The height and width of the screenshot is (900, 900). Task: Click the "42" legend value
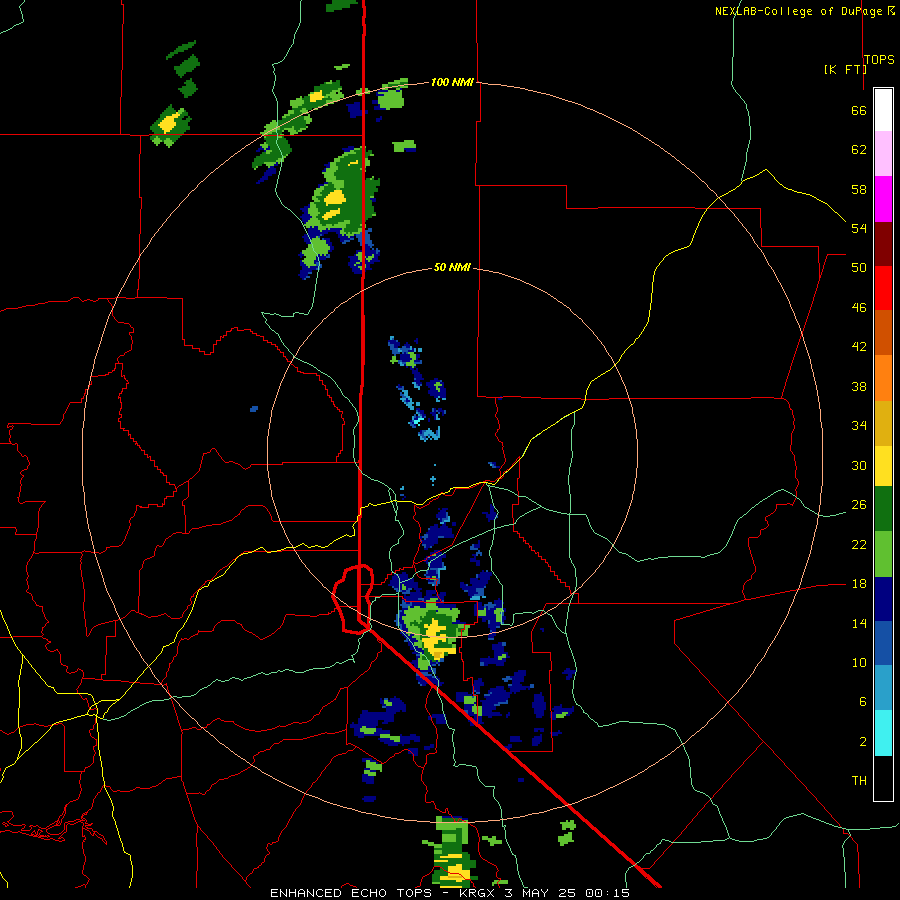tap(859, 346)
